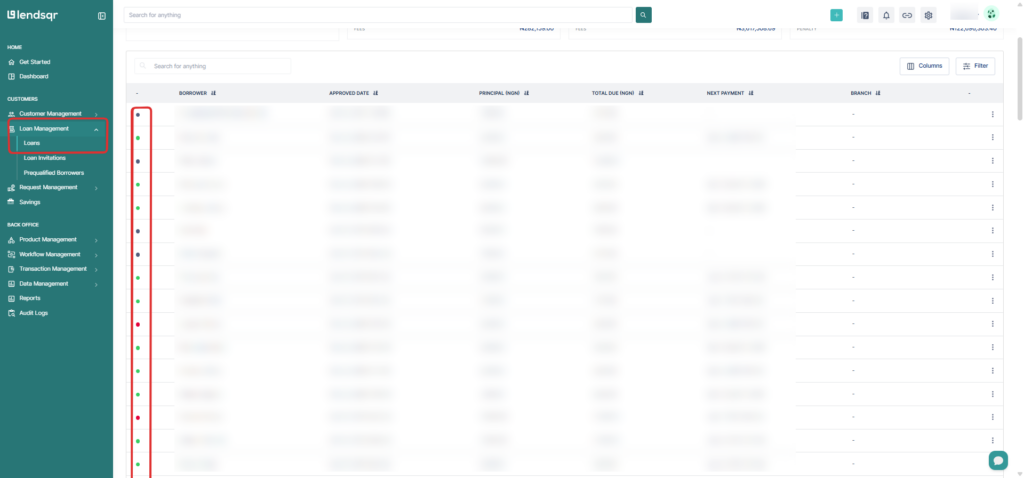Open Audit Logs in sidebar
Screen dimensions: 1024x478
click(33, 313)
